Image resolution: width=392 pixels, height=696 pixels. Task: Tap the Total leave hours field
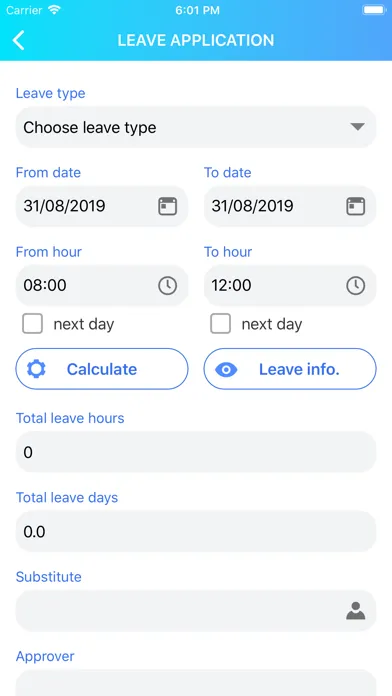[x=196, y=452]
